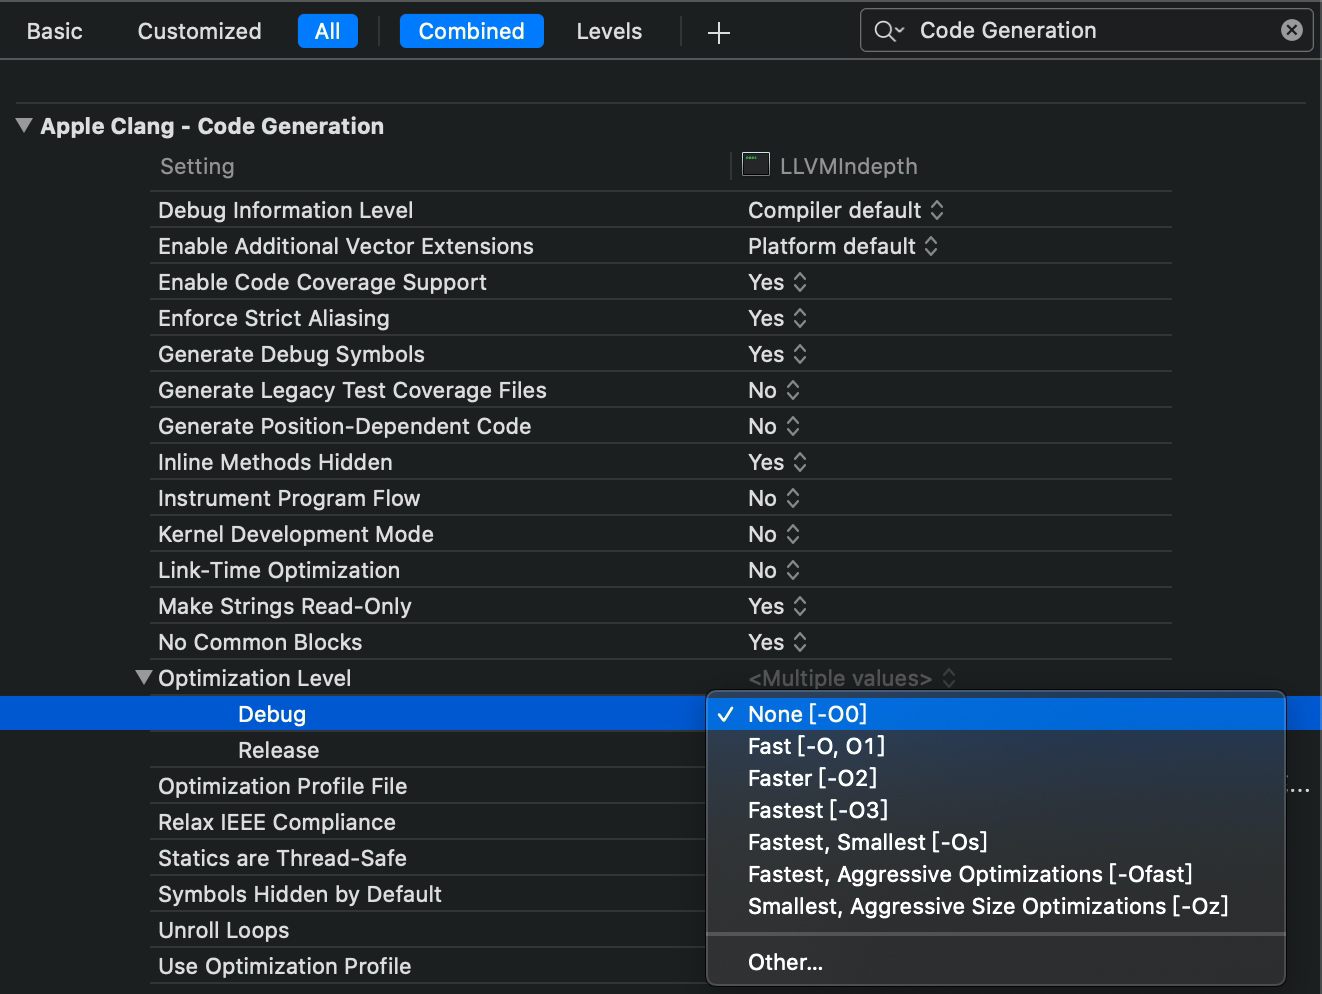Screen dimensions: 1322x994
Task: Change Link-Time Optimization value
Action: (x=774, y=570)
